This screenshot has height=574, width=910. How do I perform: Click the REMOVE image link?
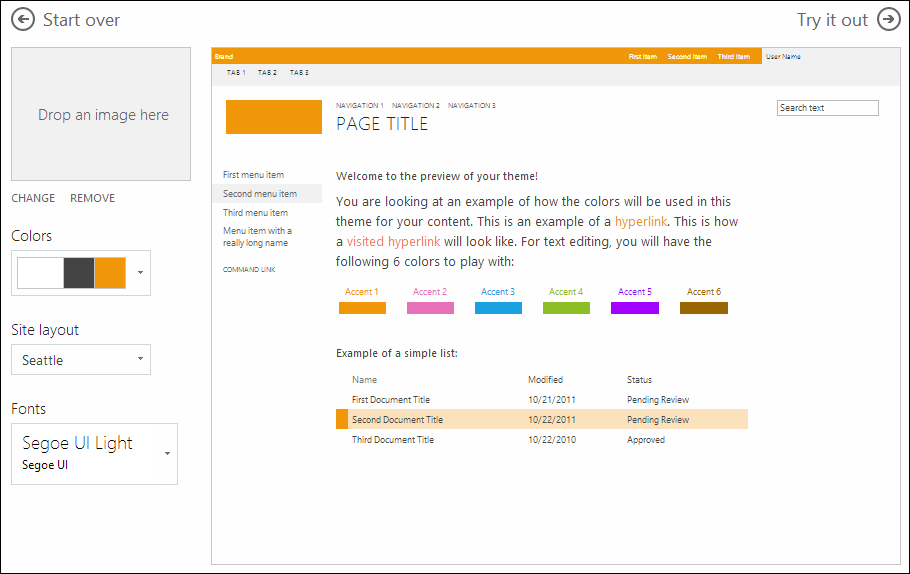click(x=92, y=198)
